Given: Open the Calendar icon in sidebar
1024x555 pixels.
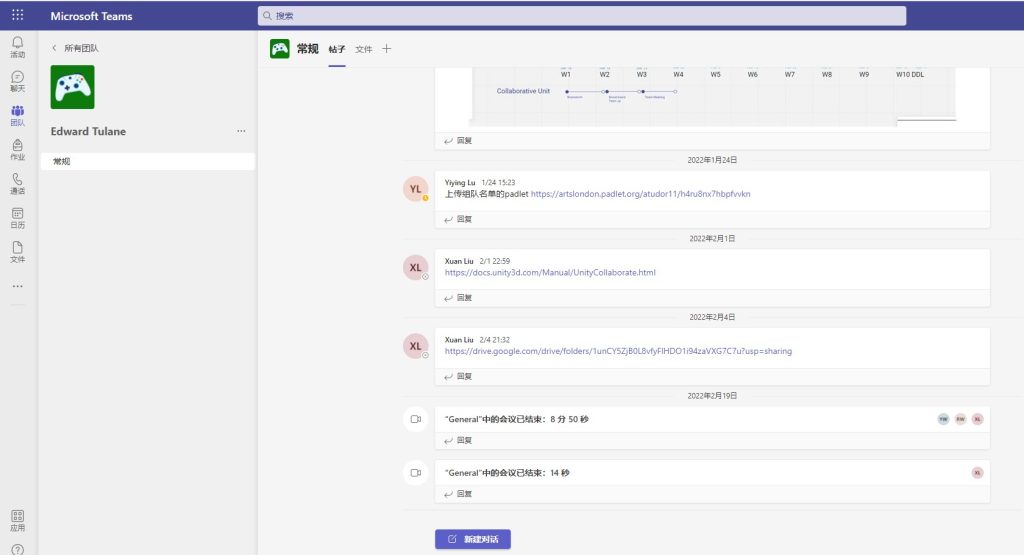Looking at the screenshot, I should 18,217.
